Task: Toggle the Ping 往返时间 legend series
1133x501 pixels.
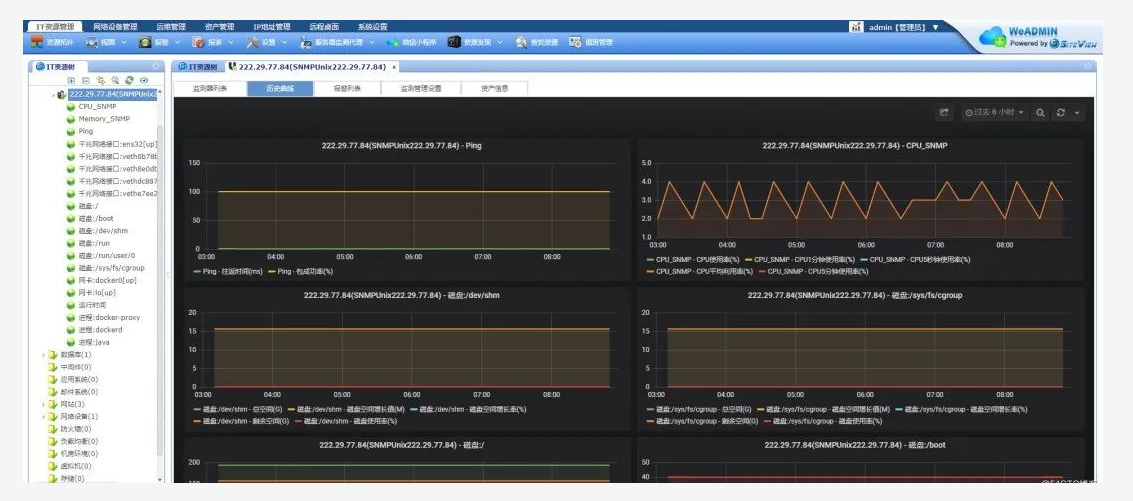Action: 227,271
